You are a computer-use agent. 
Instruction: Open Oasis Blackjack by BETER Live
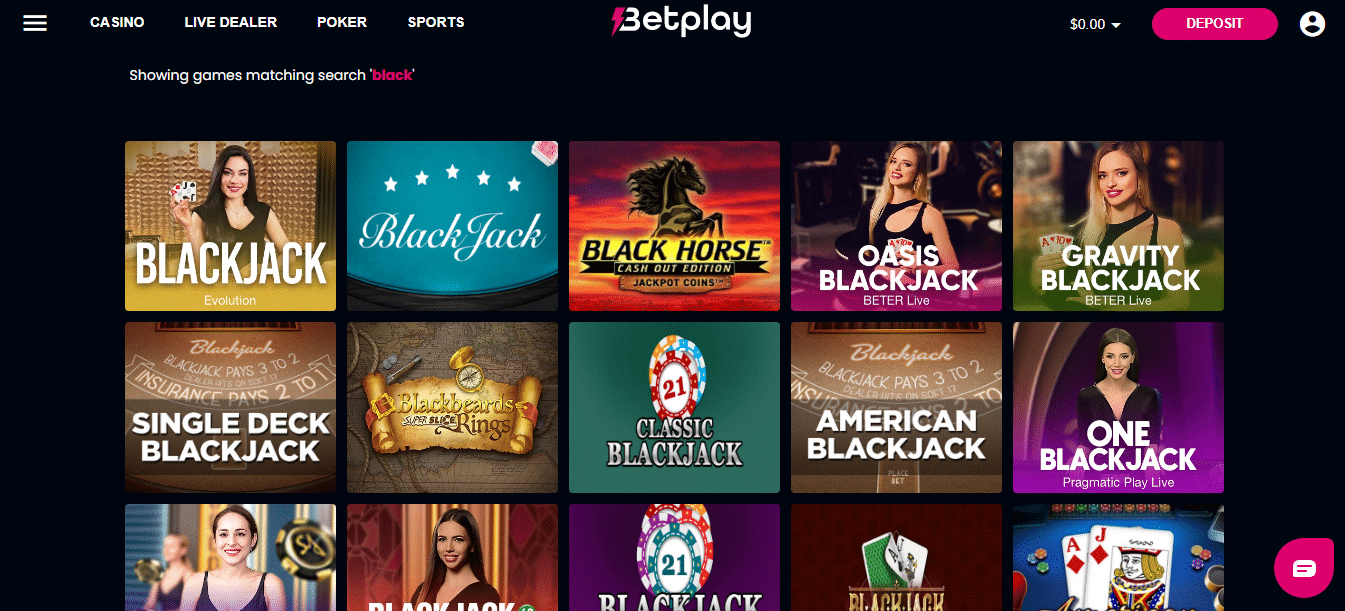[896, 226]
